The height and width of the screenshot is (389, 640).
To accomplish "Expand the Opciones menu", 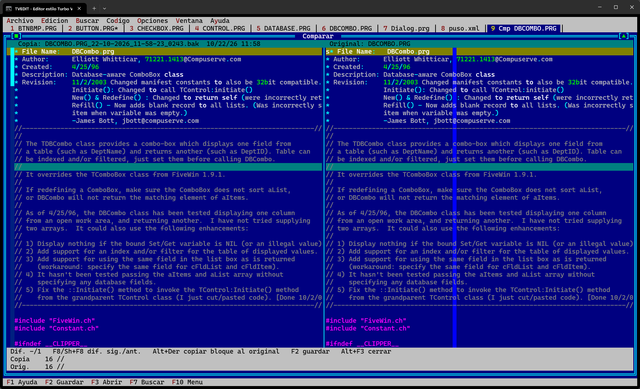I will point(152,20).
